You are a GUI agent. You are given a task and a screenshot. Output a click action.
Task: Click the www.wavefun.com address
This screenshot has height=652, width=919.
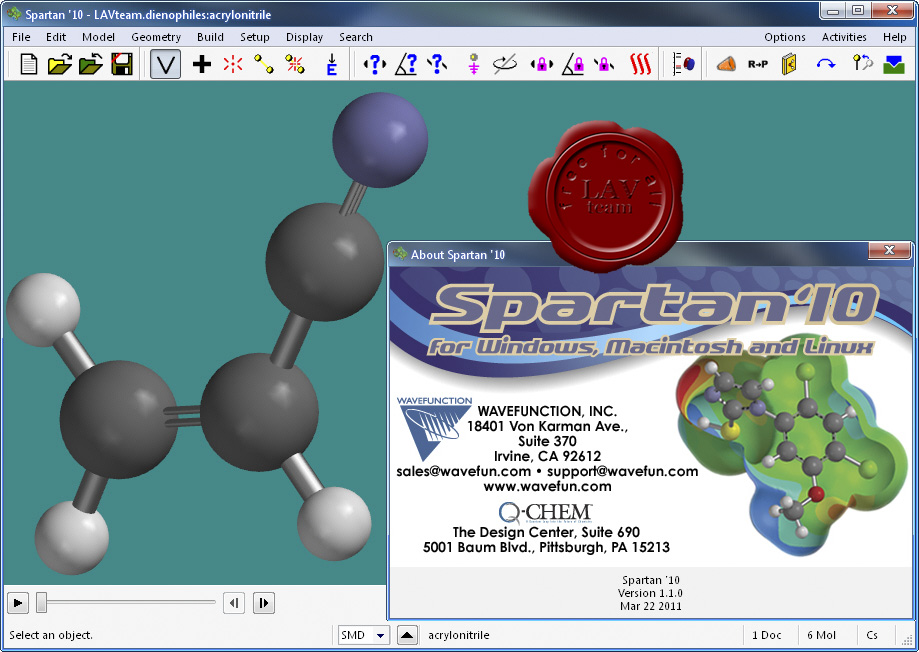pyautogui.click(x=547, y=486)
